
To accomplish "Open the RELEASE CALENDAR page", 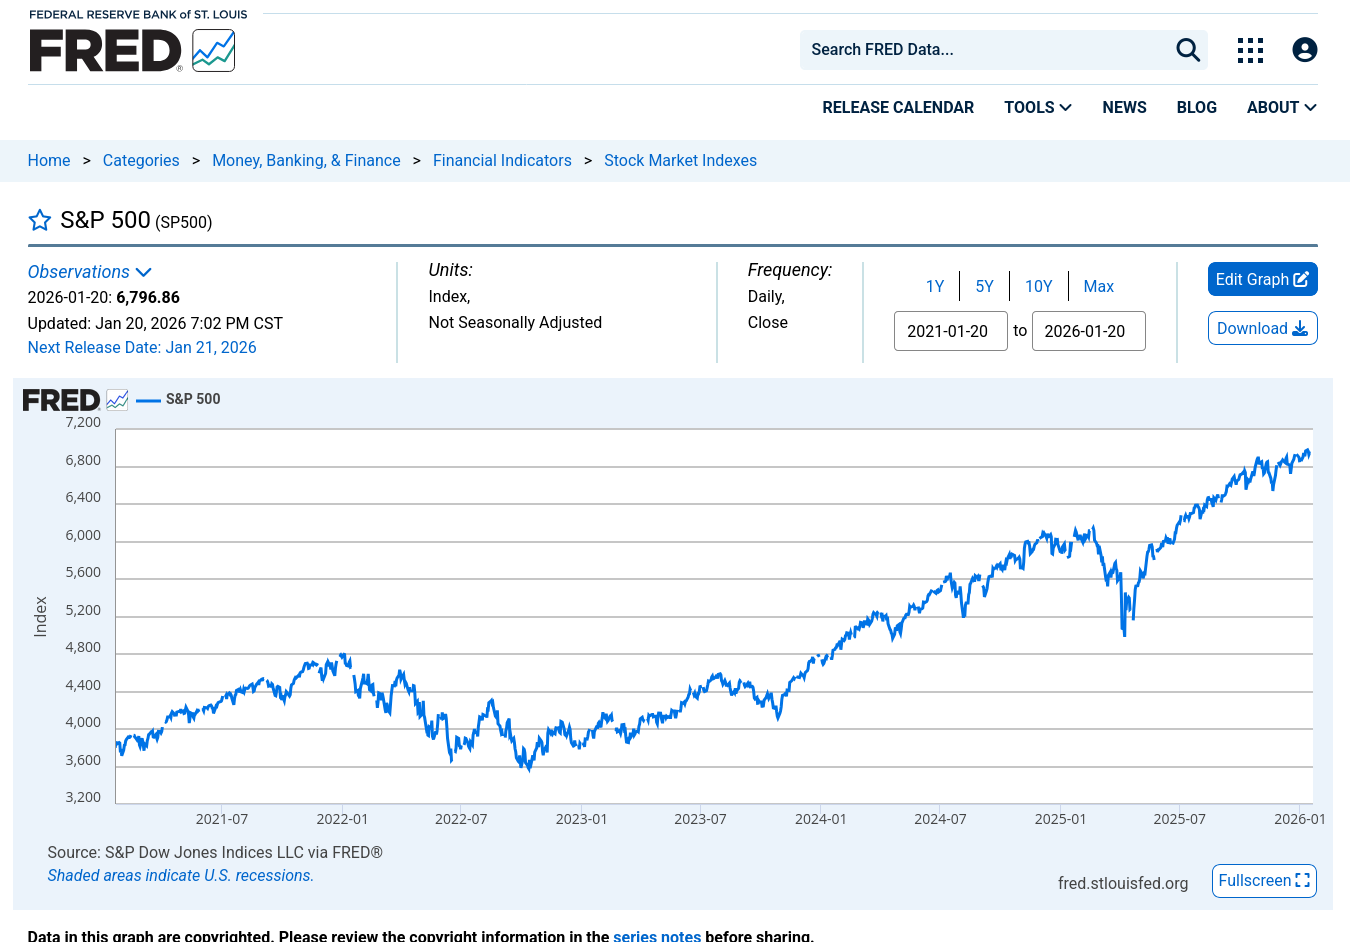I will click(x=897, y=107).
